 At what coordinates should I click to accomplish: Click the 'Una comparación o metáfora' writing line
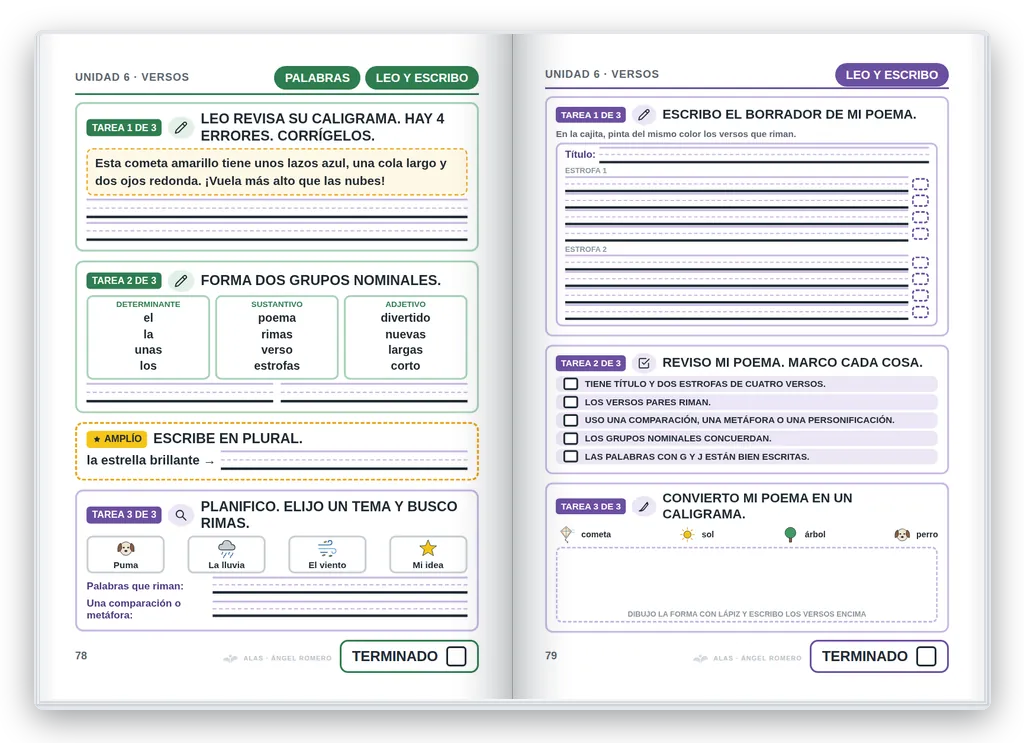point(340,608)
